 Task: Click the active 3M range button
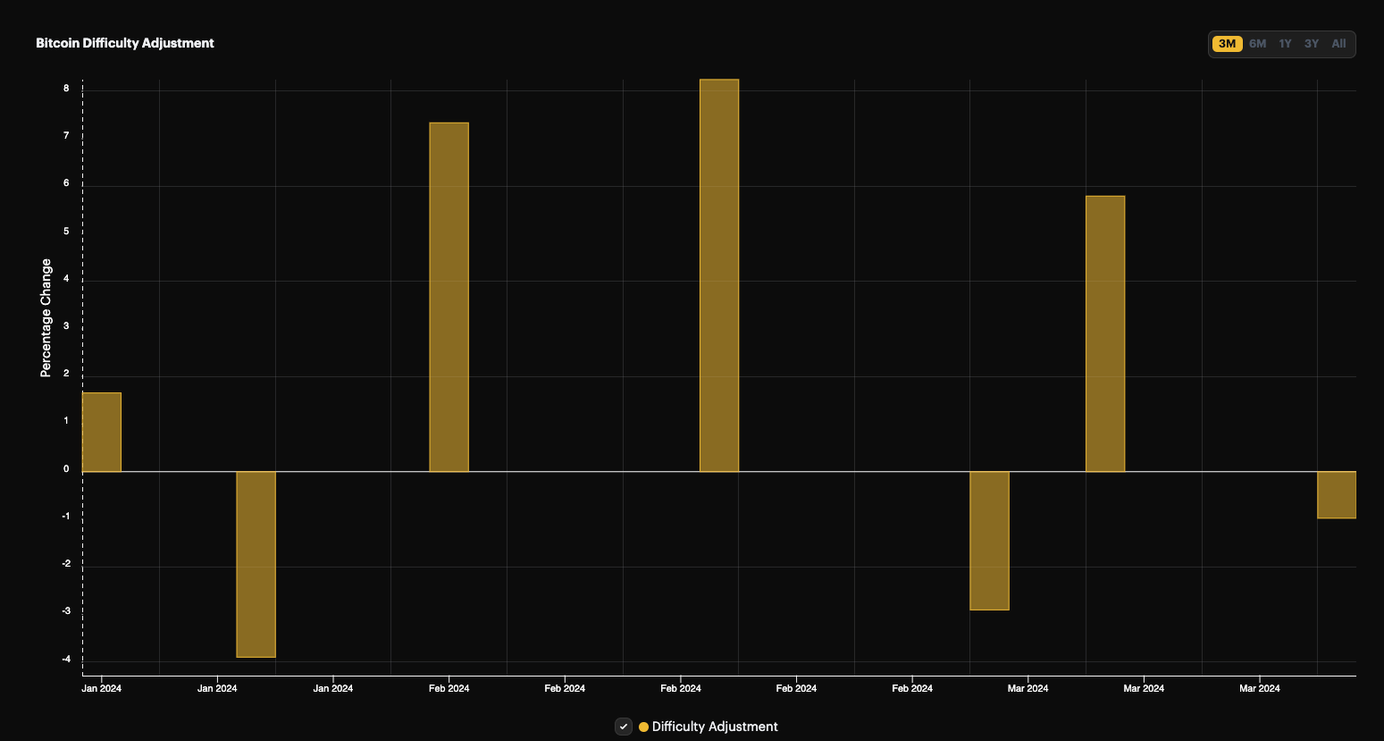(1228, 43)
